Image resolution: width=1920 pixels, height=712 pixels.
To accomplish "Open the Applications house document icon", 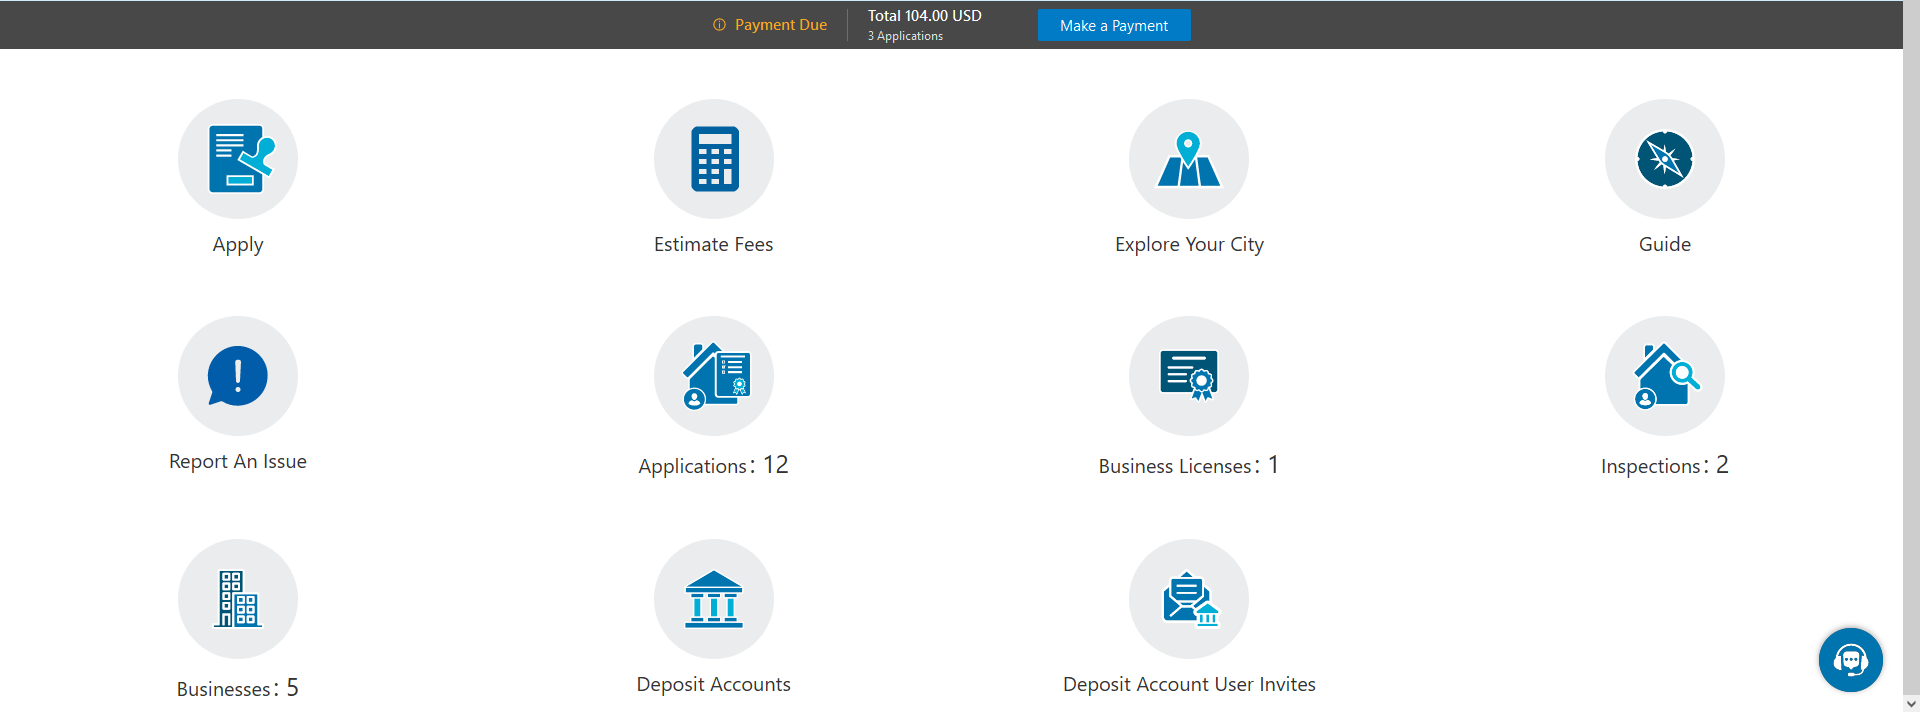I will pyautogui.click(x=714, y=376).
